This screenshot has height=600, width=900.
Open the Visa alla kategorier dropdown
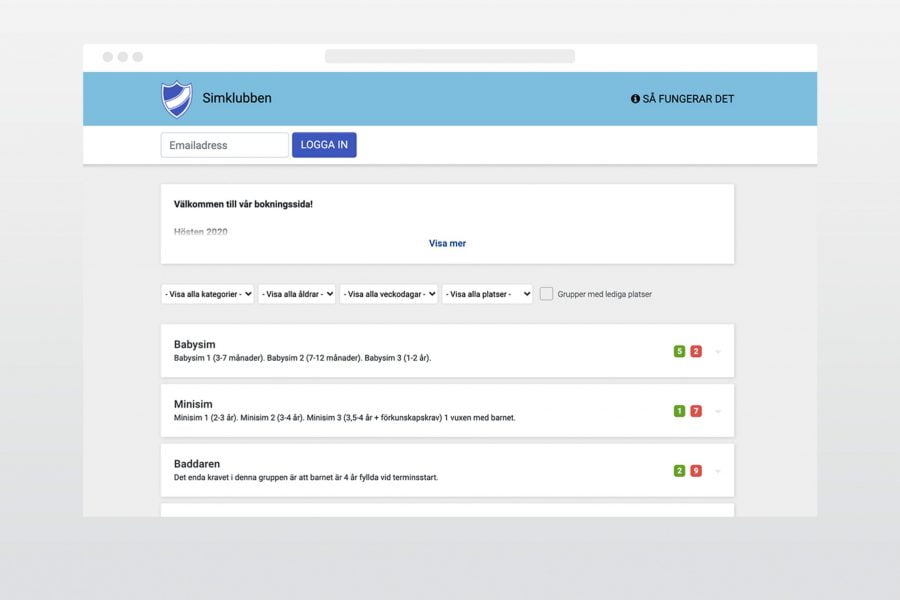tap(207, 294)
